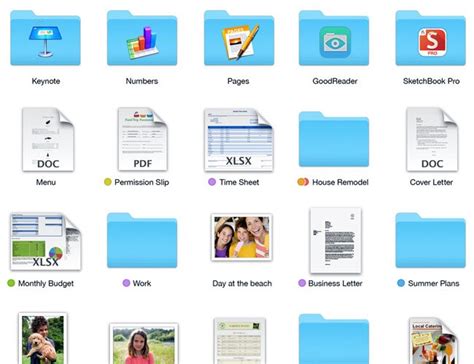Open the Keynote folder icon

(45, 38)
